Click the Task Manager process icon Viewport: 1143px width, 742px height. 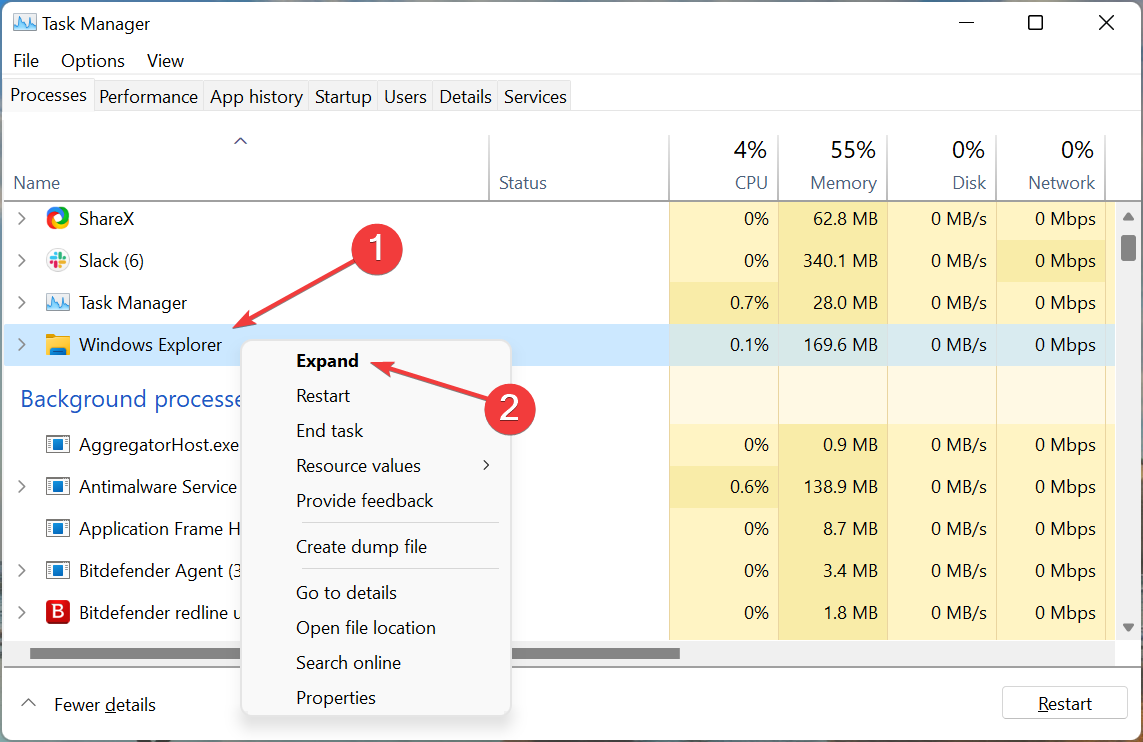[x=57, y=302]
